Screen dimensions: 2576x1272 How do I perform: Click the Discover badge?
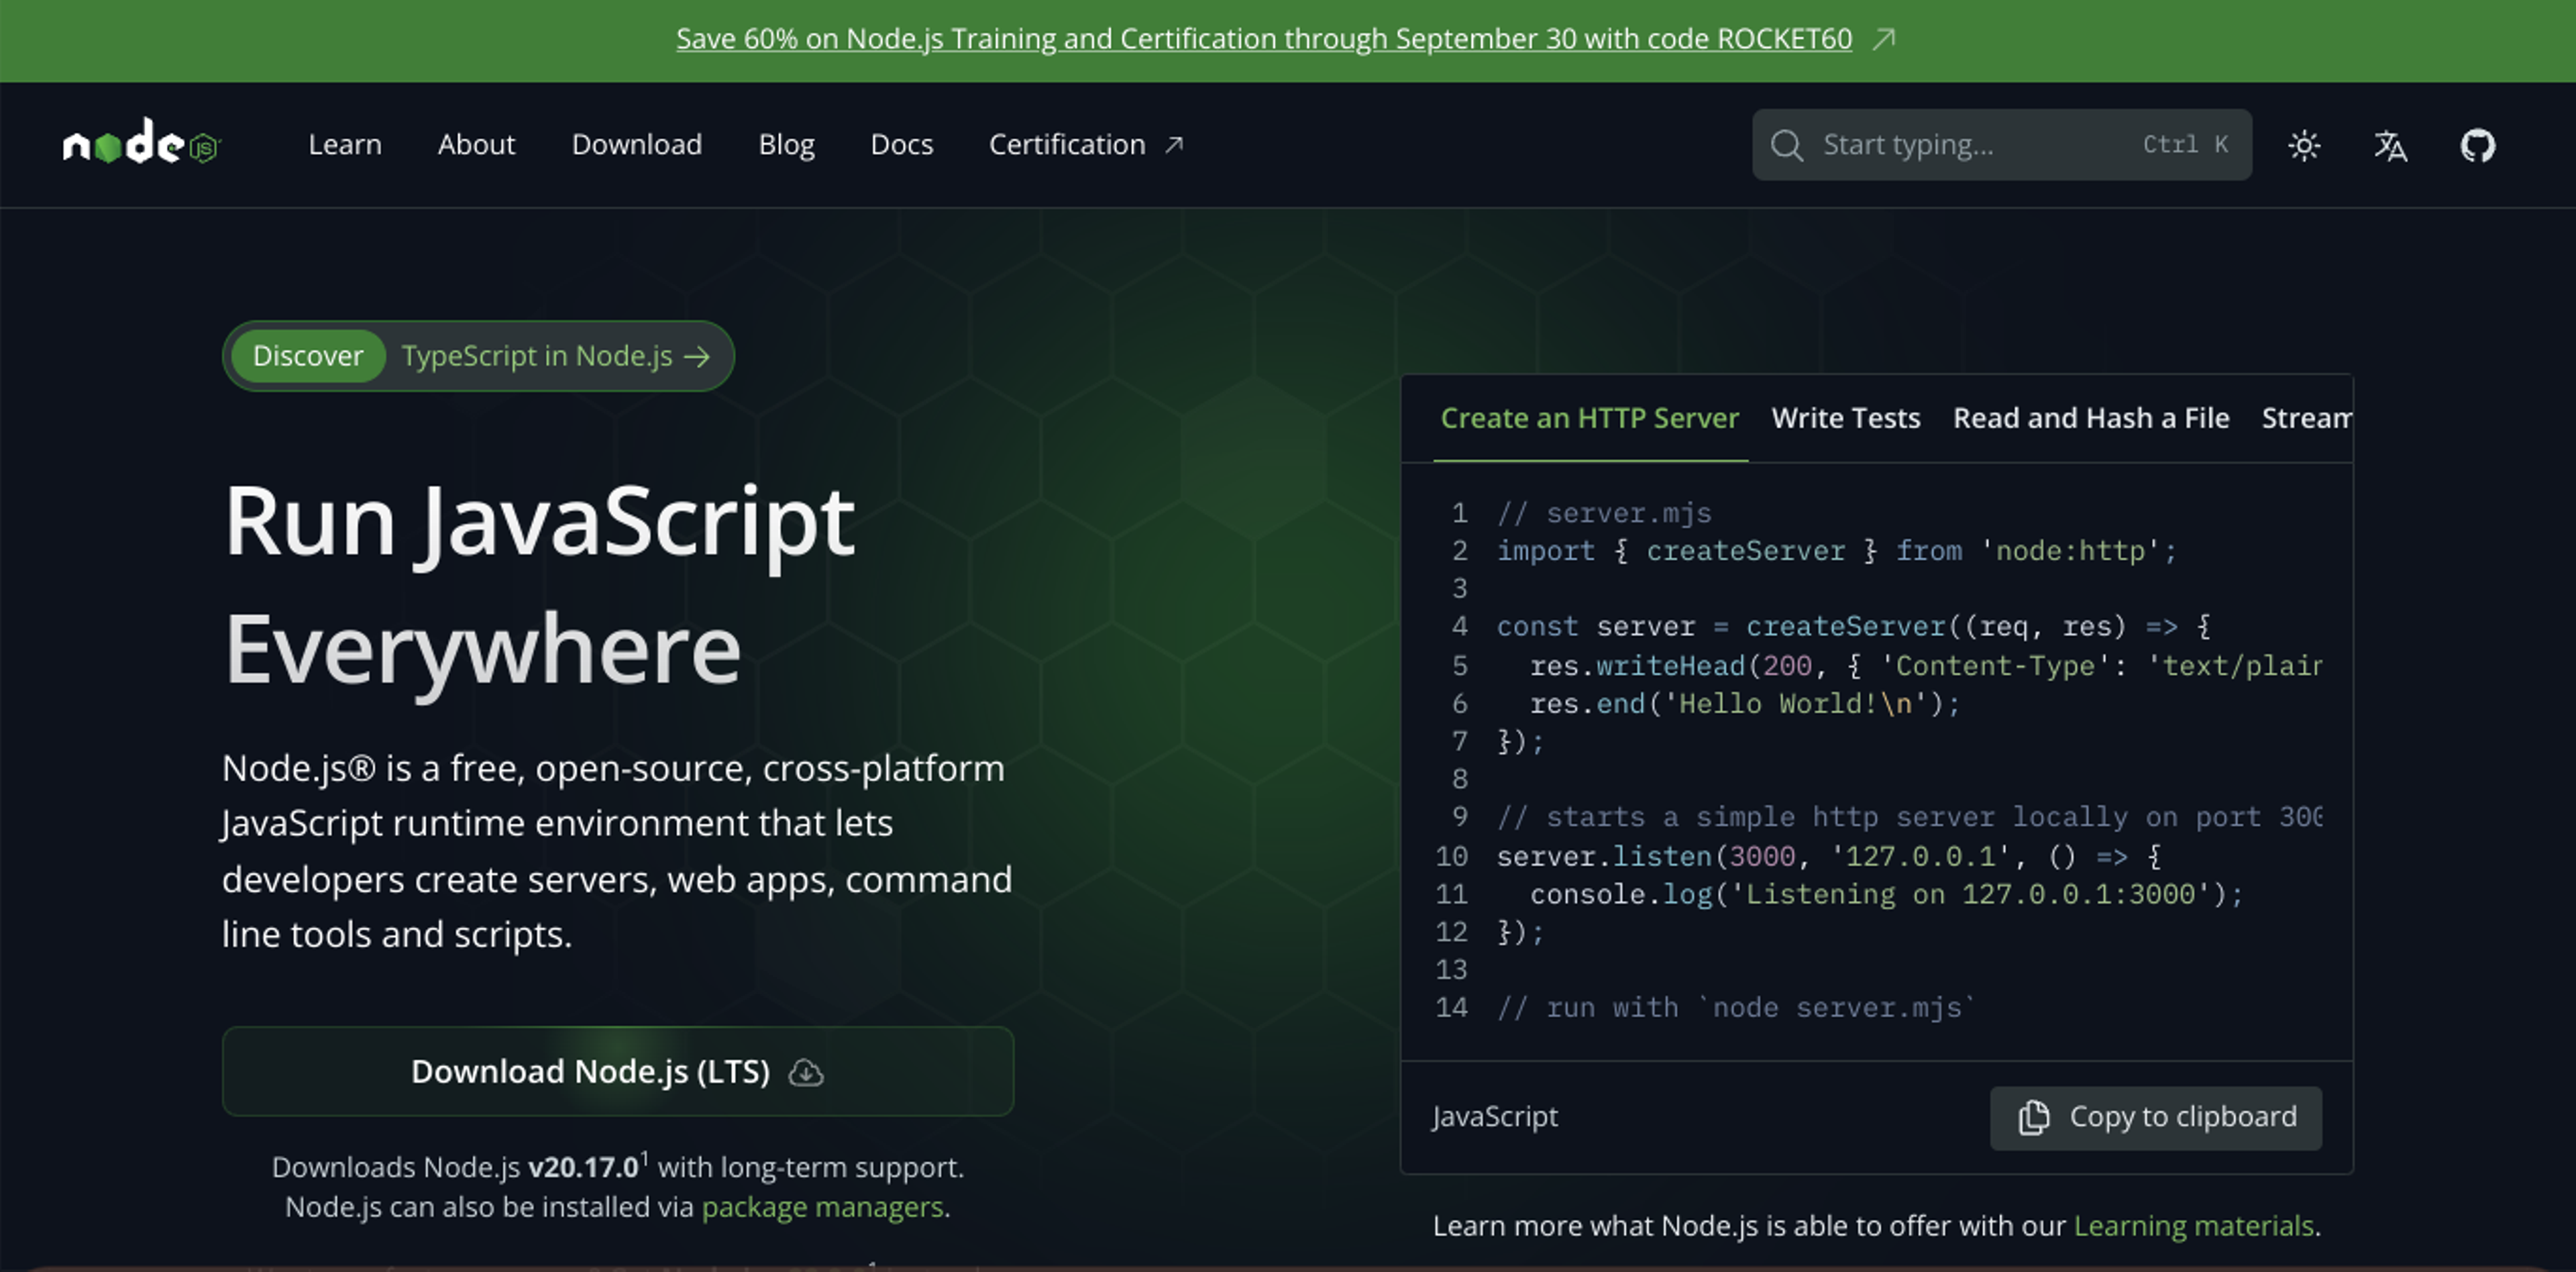click(308, 356)
